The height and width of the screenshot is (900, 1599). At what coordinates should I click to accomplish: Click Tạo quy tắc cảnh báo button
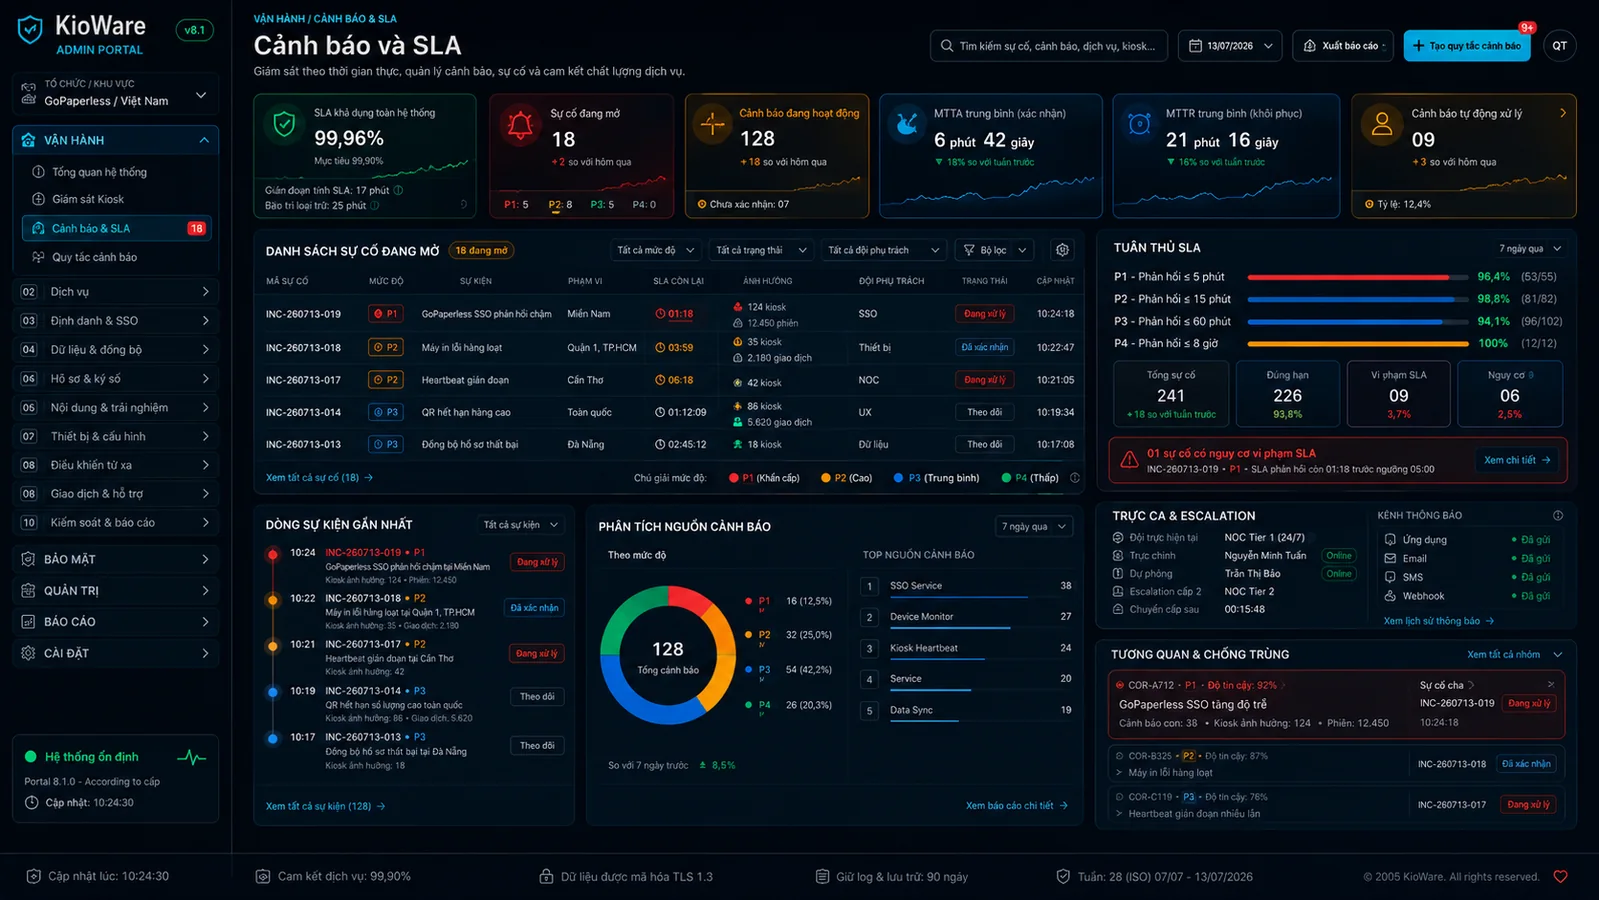[1466, 46]
